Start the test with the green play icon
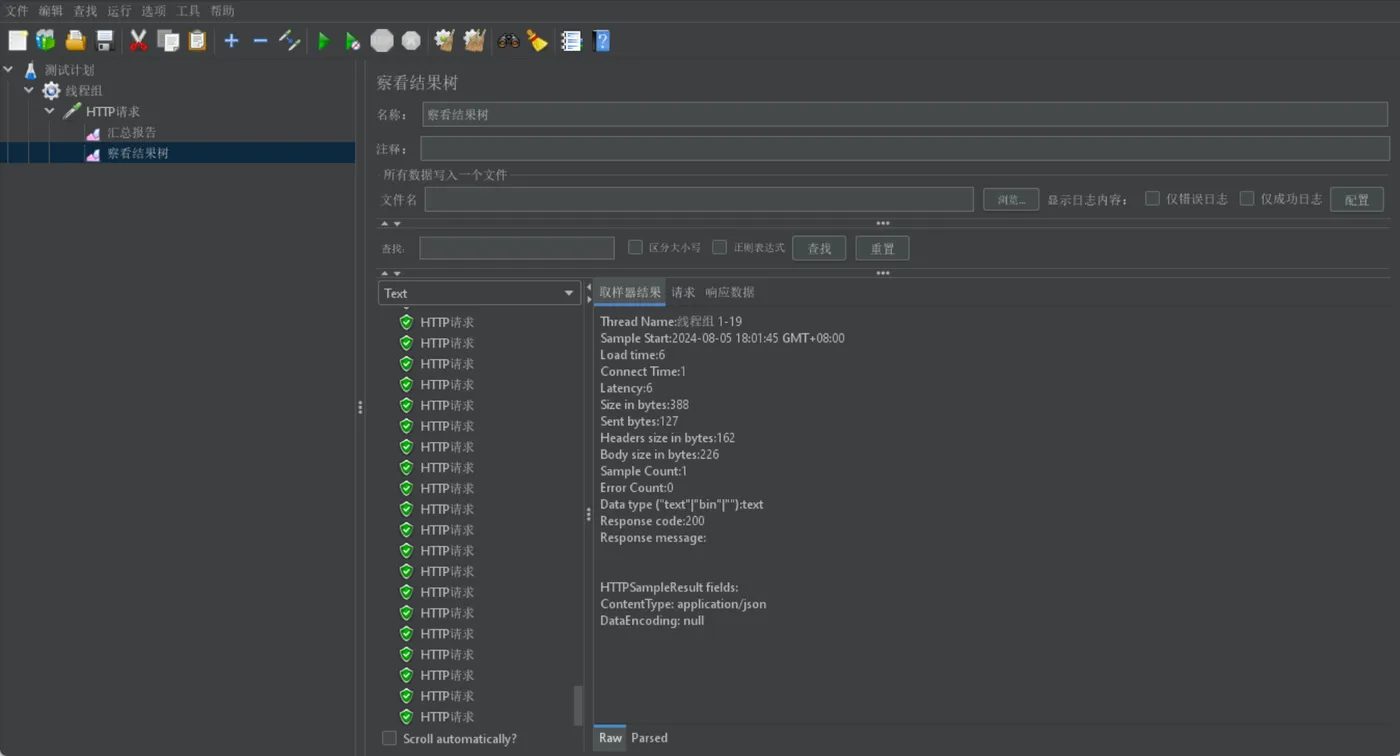 click(x=323, y=41)
